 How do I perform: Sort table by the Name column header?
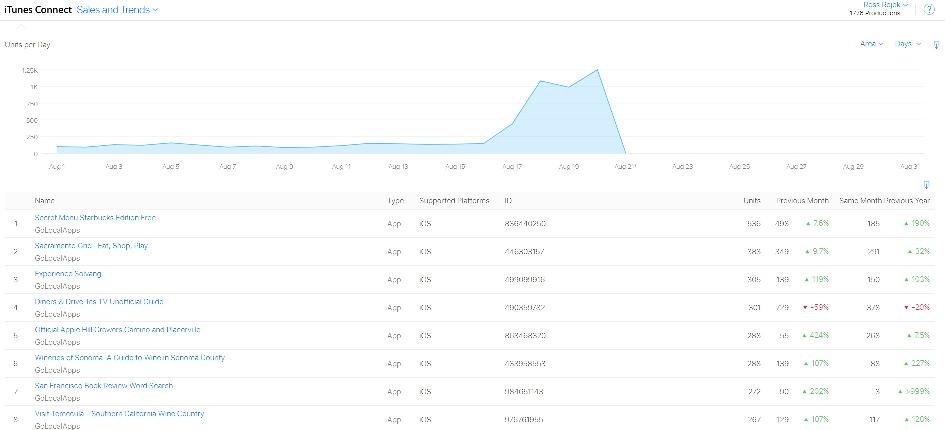click(x=44, y=200)
